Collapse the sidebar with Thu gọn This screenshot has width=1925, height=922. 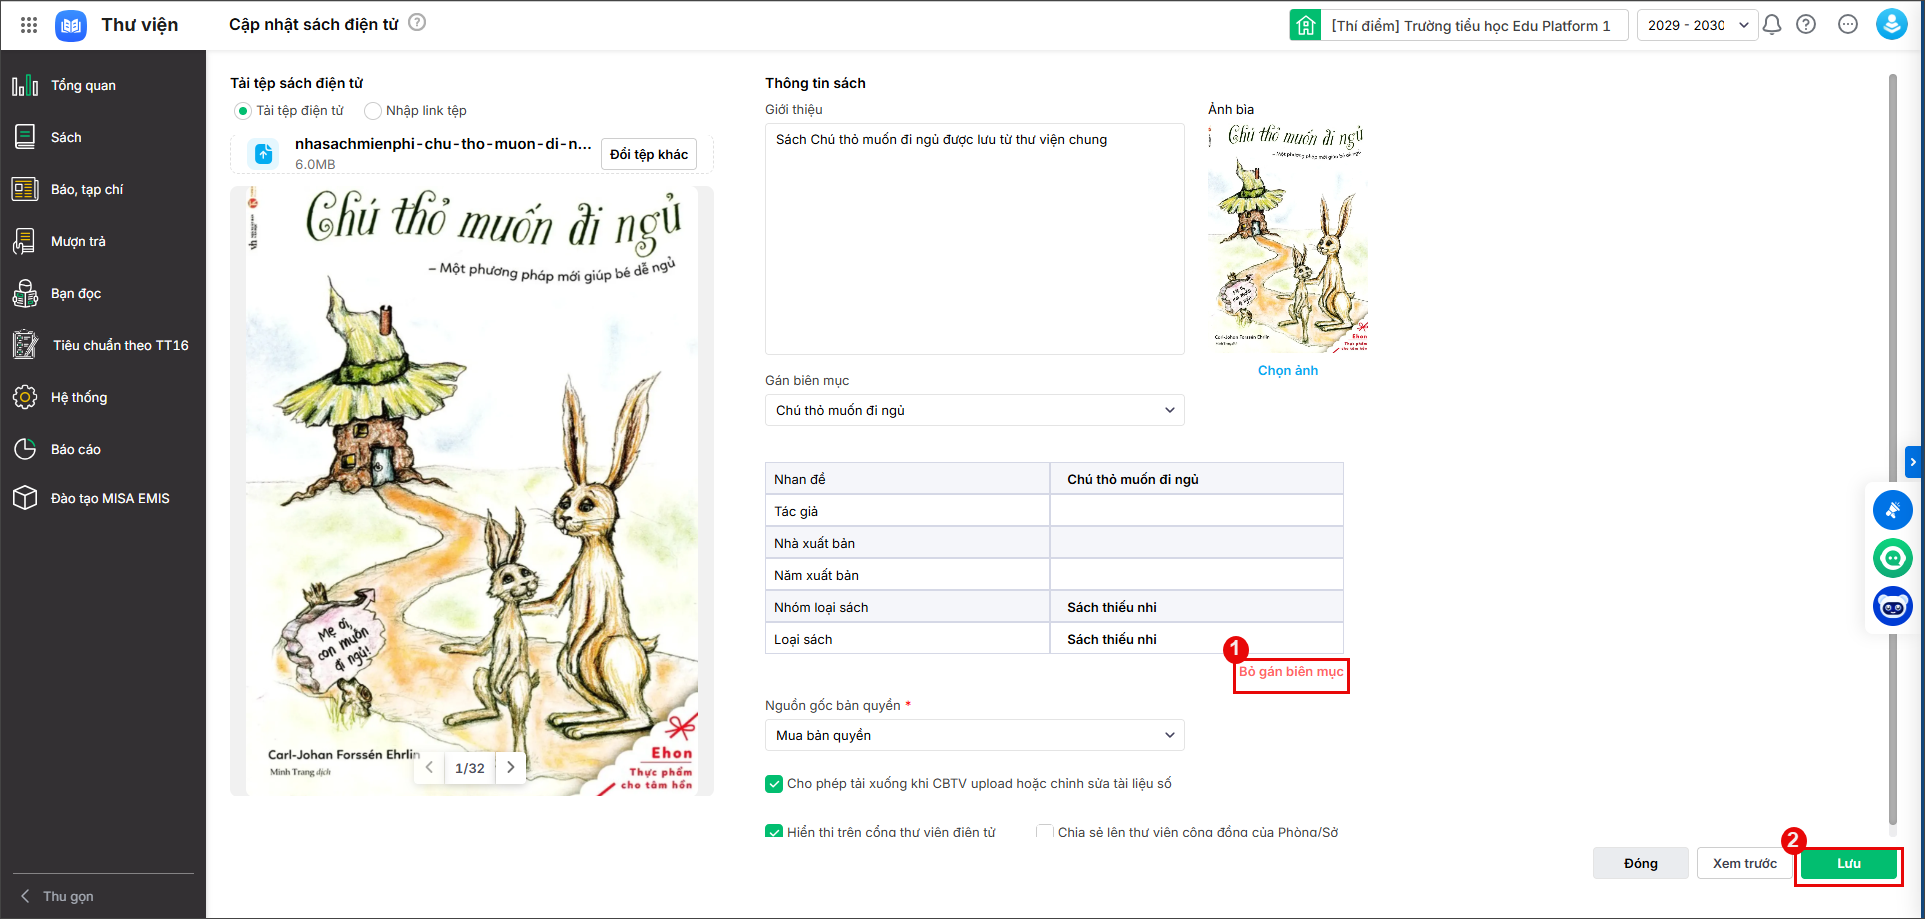[x=58, y=896]
